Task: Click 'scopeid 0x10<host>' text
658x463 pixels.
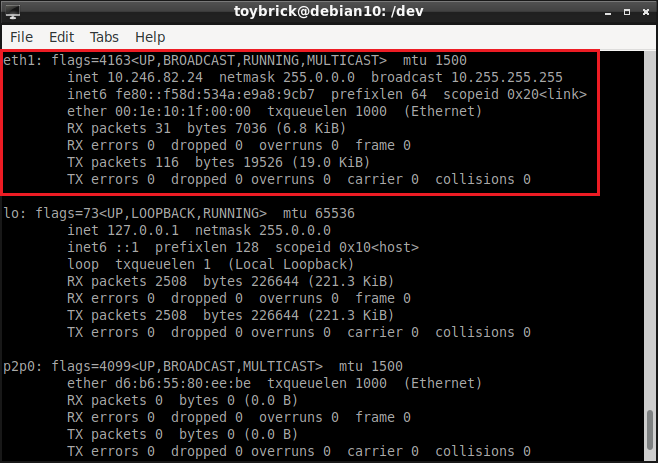Action: click(347, 247)
